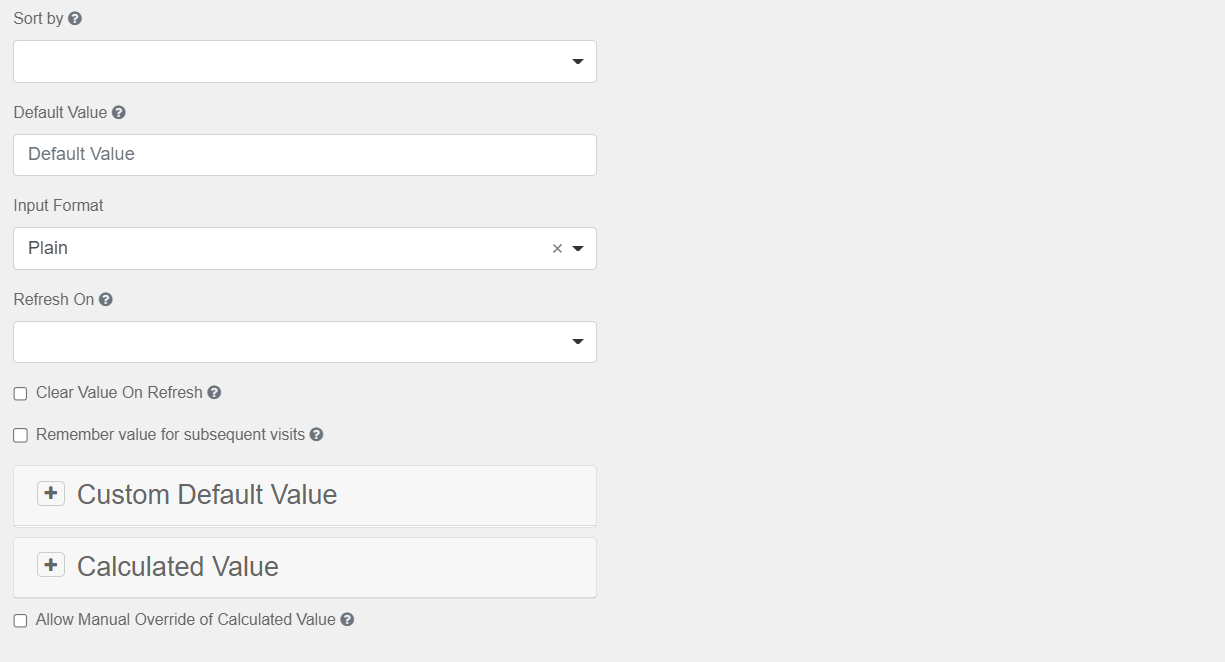Click the help icon after Remember value label
Viewport: 1225px width, 662px height.
tap(317, 434)
